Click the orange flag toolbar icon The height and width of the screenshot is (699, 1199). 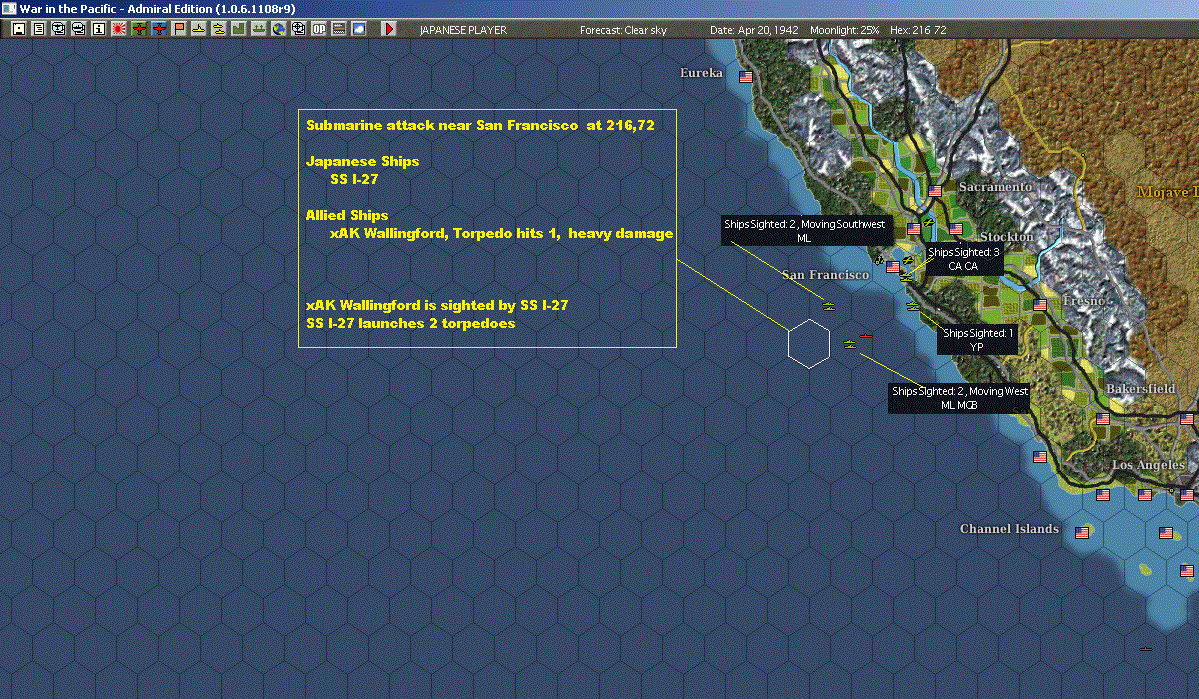[179, 29]
